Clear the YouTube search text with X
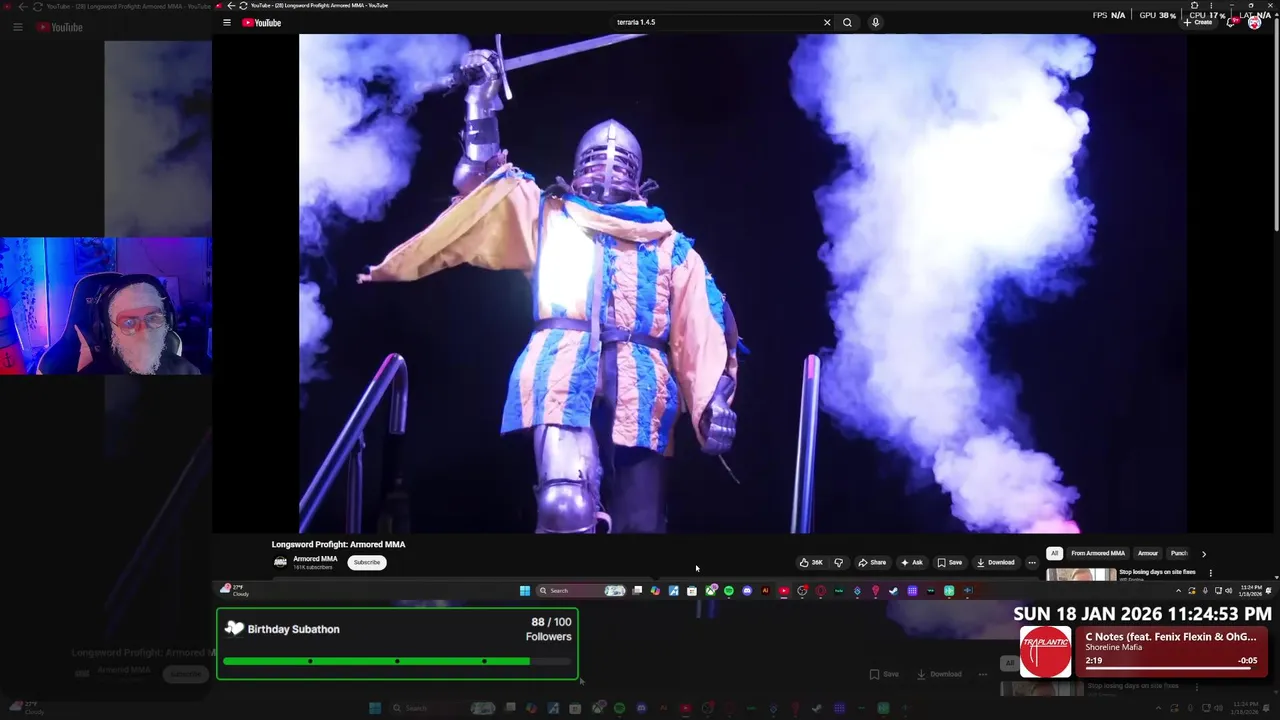The height and width of the screenshot is (720, 1280). (x=827, y=22)
